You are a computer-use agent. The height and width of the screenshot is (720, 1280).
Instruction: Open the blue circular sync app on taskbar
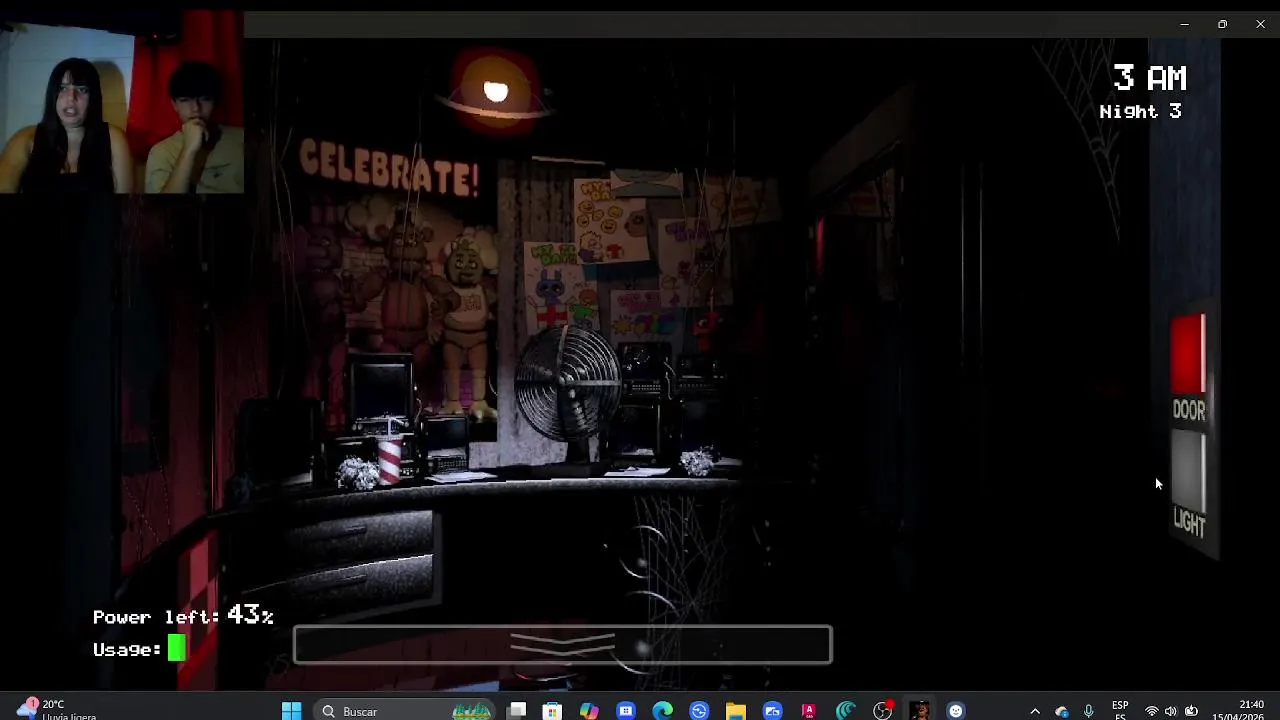699,711
